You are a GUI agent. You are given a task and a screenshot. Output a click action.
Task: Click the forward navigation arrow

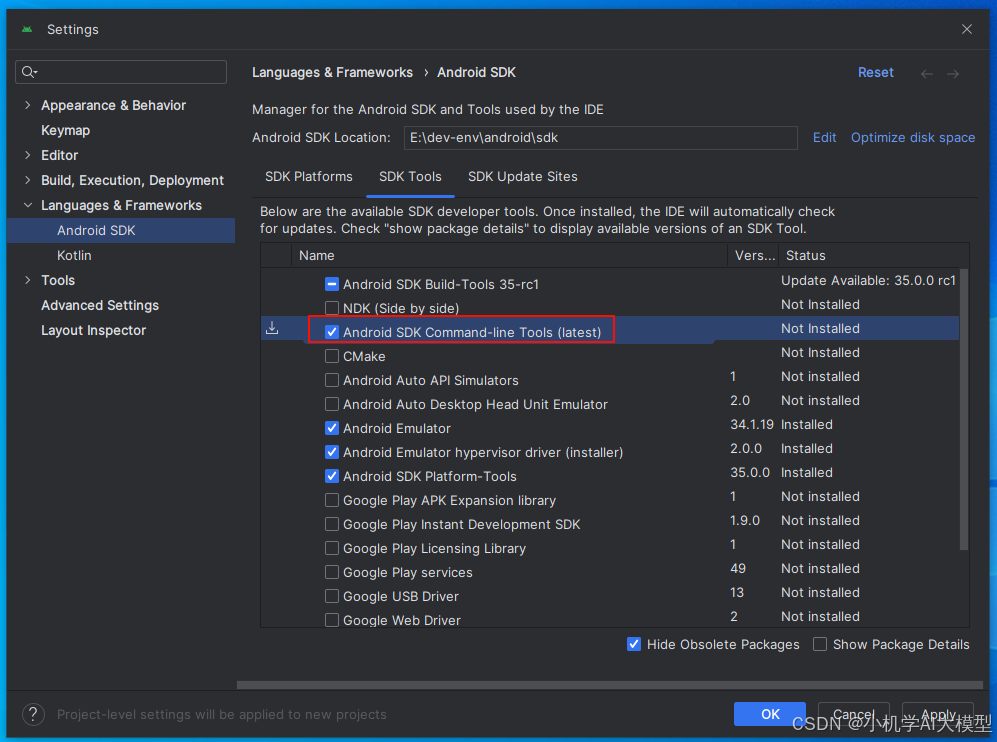point(952,74)
